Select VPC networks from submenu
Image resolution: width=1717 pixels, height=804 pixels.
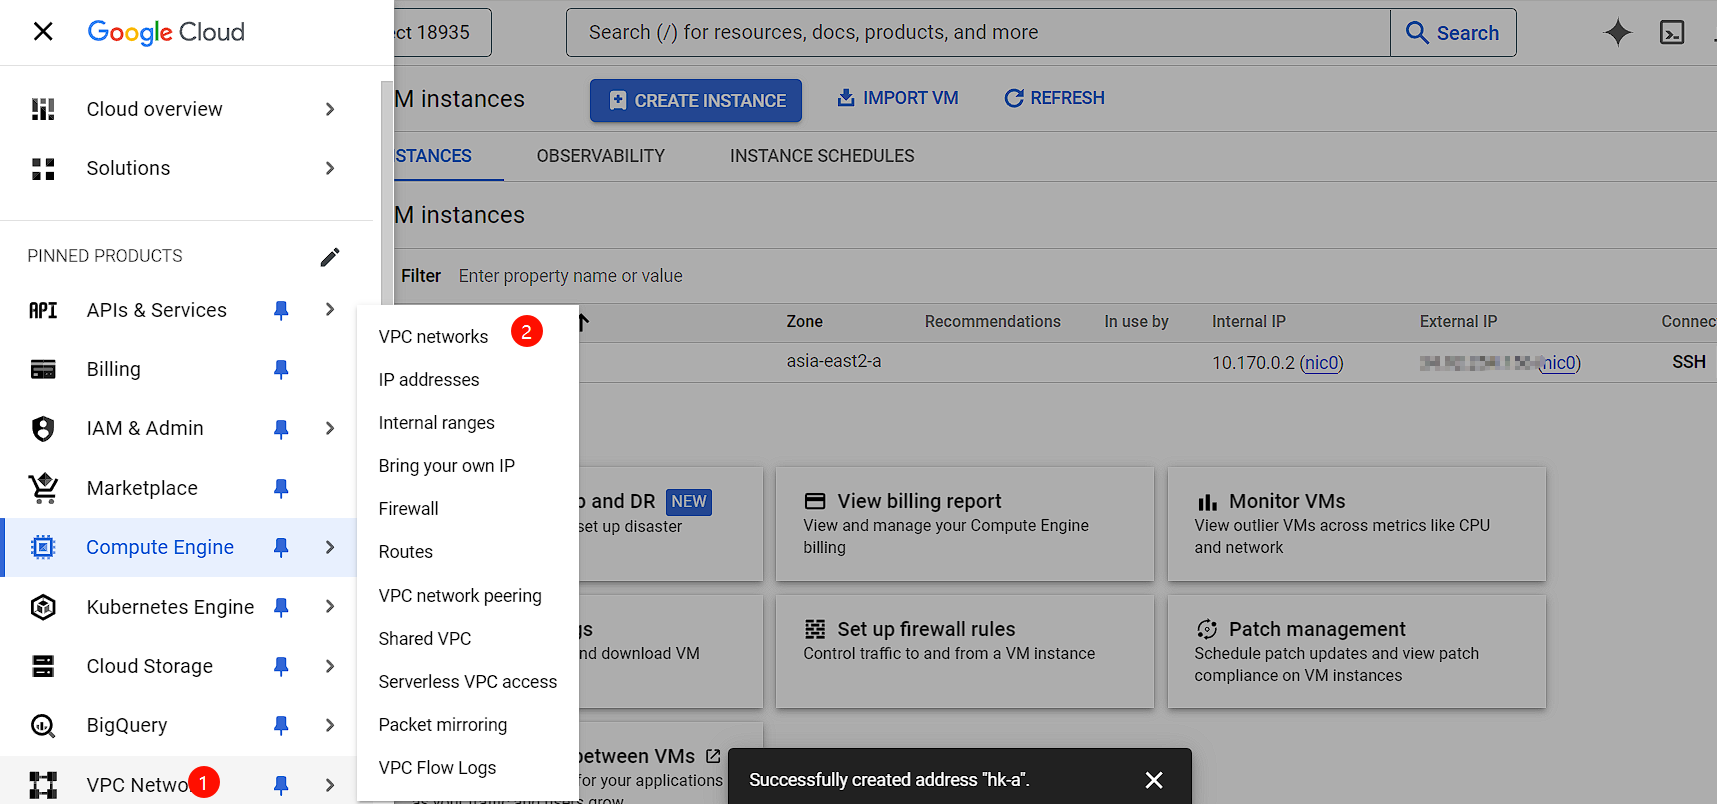point(433,337)
